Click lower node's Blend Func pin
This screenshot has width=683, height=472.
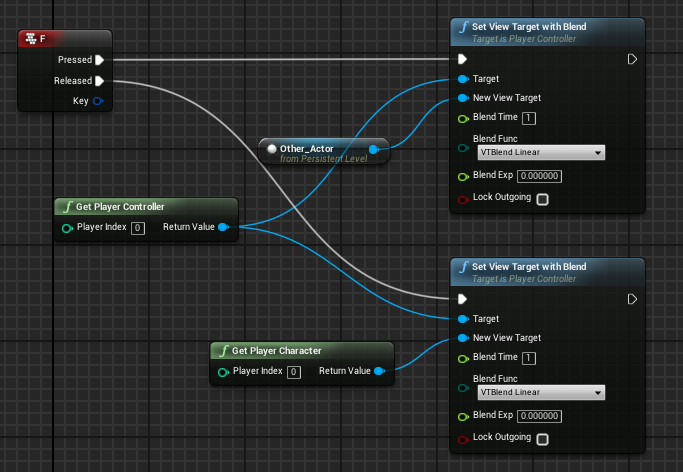[x=463, y=388]
